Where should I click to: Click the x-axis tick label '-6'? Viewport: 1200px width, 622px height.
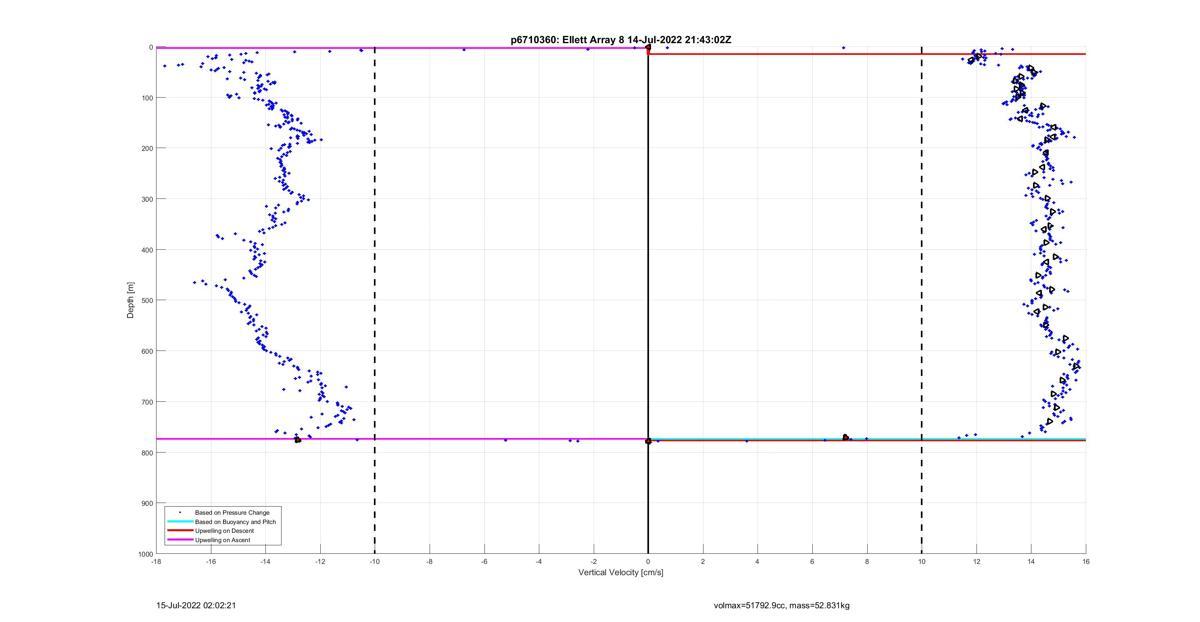484,561
